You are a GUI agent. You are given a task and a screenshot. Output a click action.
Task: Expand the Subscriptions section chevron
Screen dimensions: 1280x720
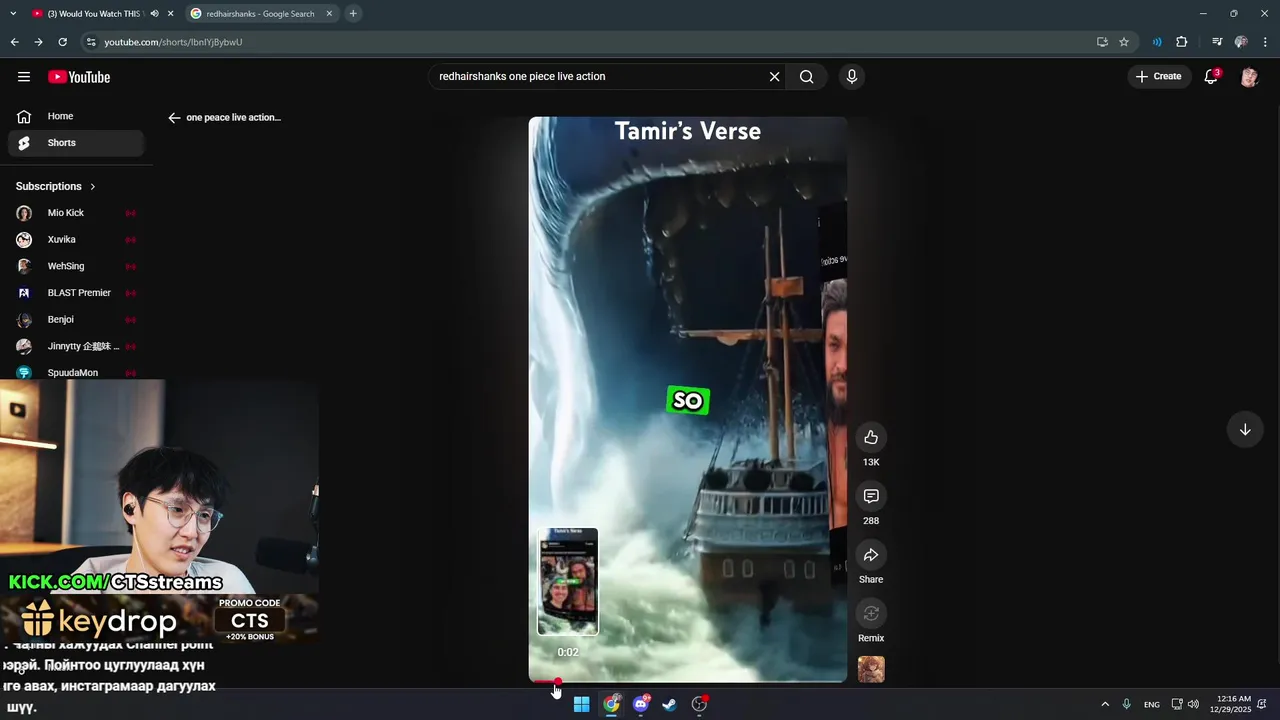(x=93, y=186)
